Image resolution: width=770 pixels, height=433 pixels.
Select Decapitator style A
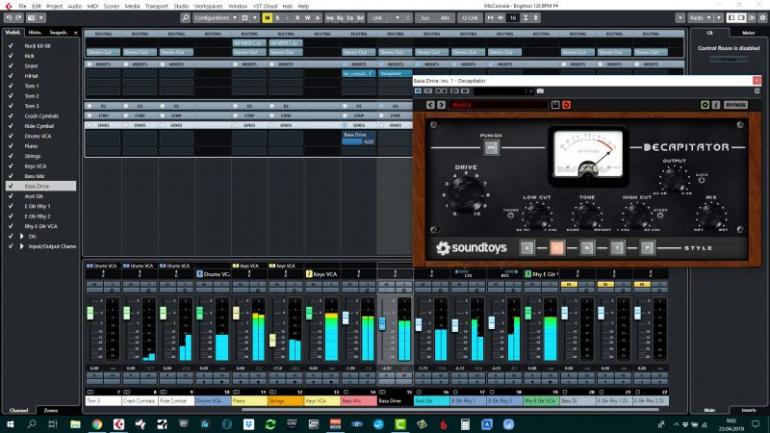tap(527, 248)
